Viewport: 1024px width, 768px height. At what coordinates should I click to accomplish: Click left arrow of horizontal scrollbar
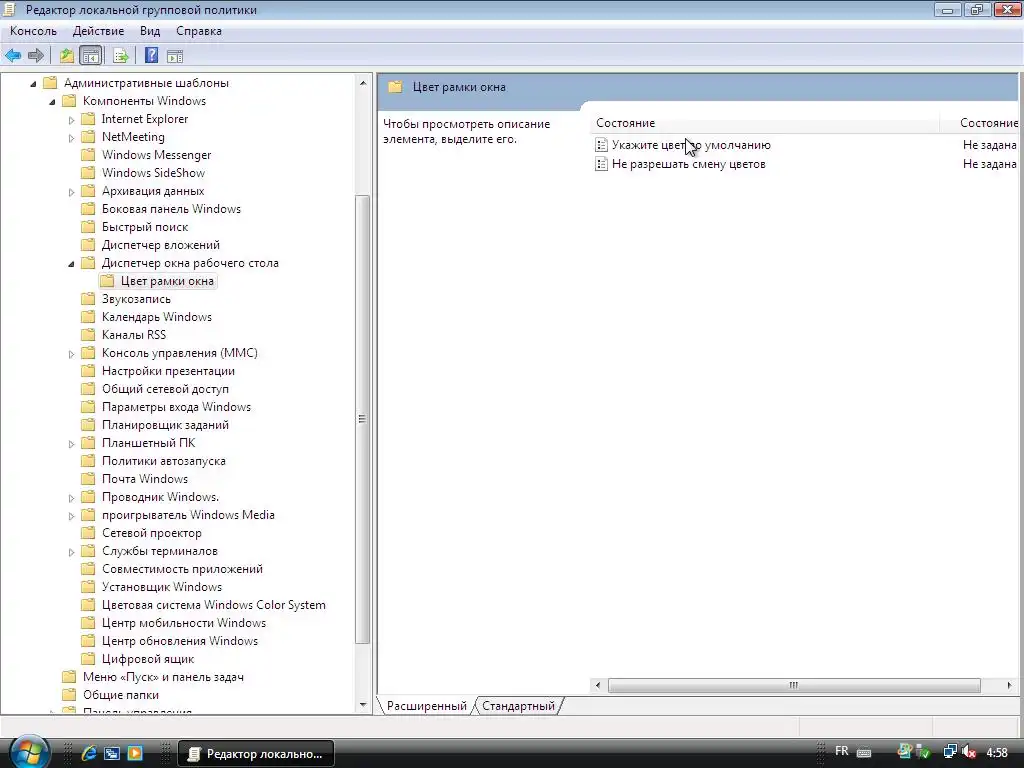tap(598, 685)
